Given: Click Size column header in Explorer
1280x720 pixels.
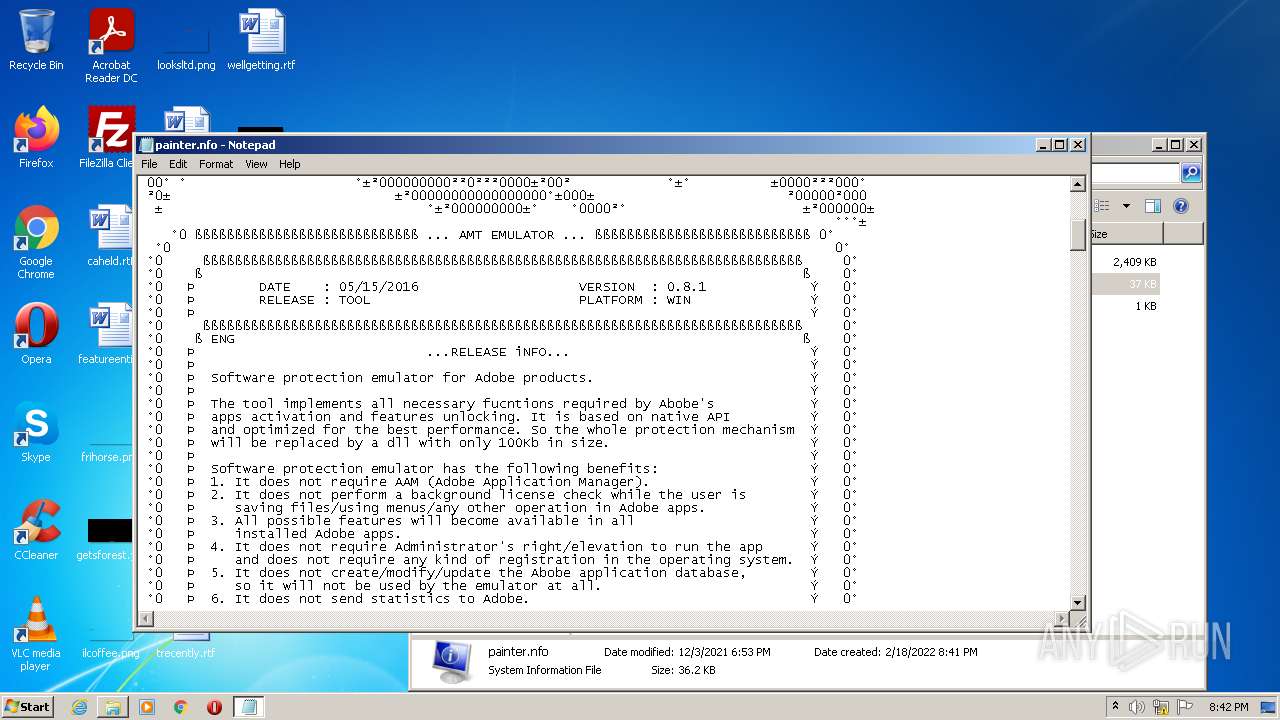Looking at the screenshot, I should coord(1126,234).
